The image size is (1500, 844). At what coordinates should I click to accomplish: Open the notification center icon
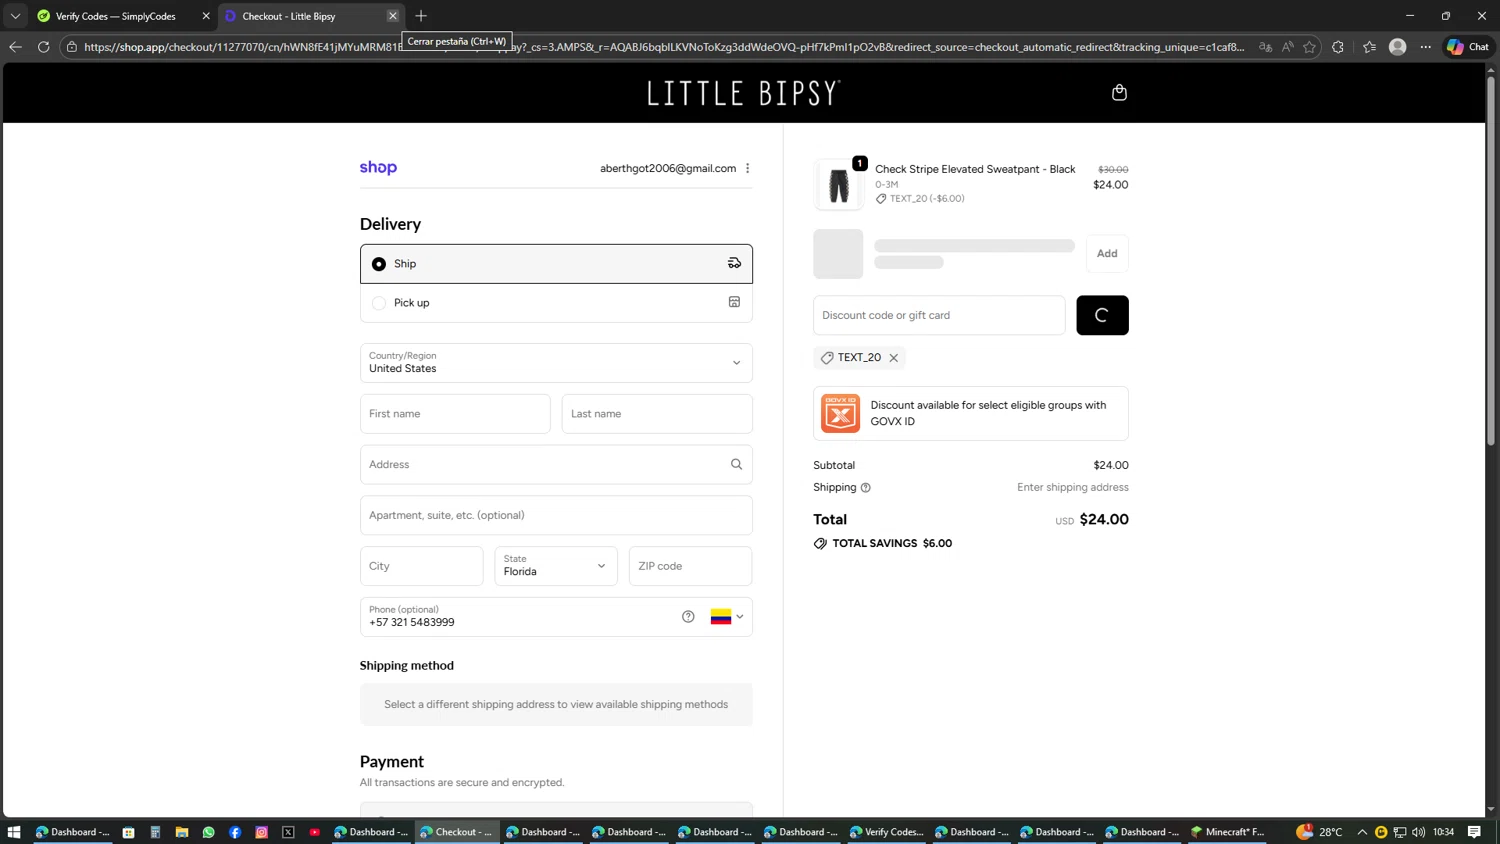pyautogui.click(x=1475, y=832)
